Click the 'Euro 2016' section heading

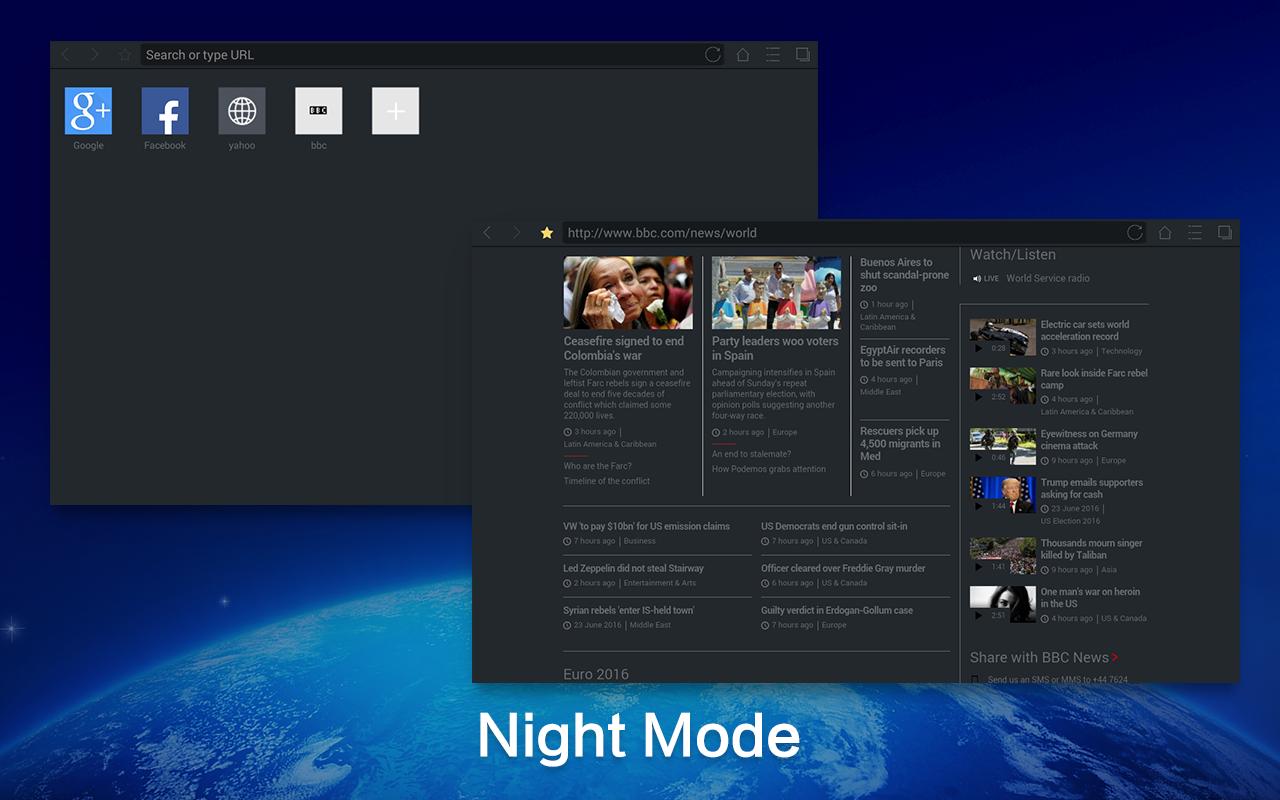pyautogui.click(x=596, y=674)
